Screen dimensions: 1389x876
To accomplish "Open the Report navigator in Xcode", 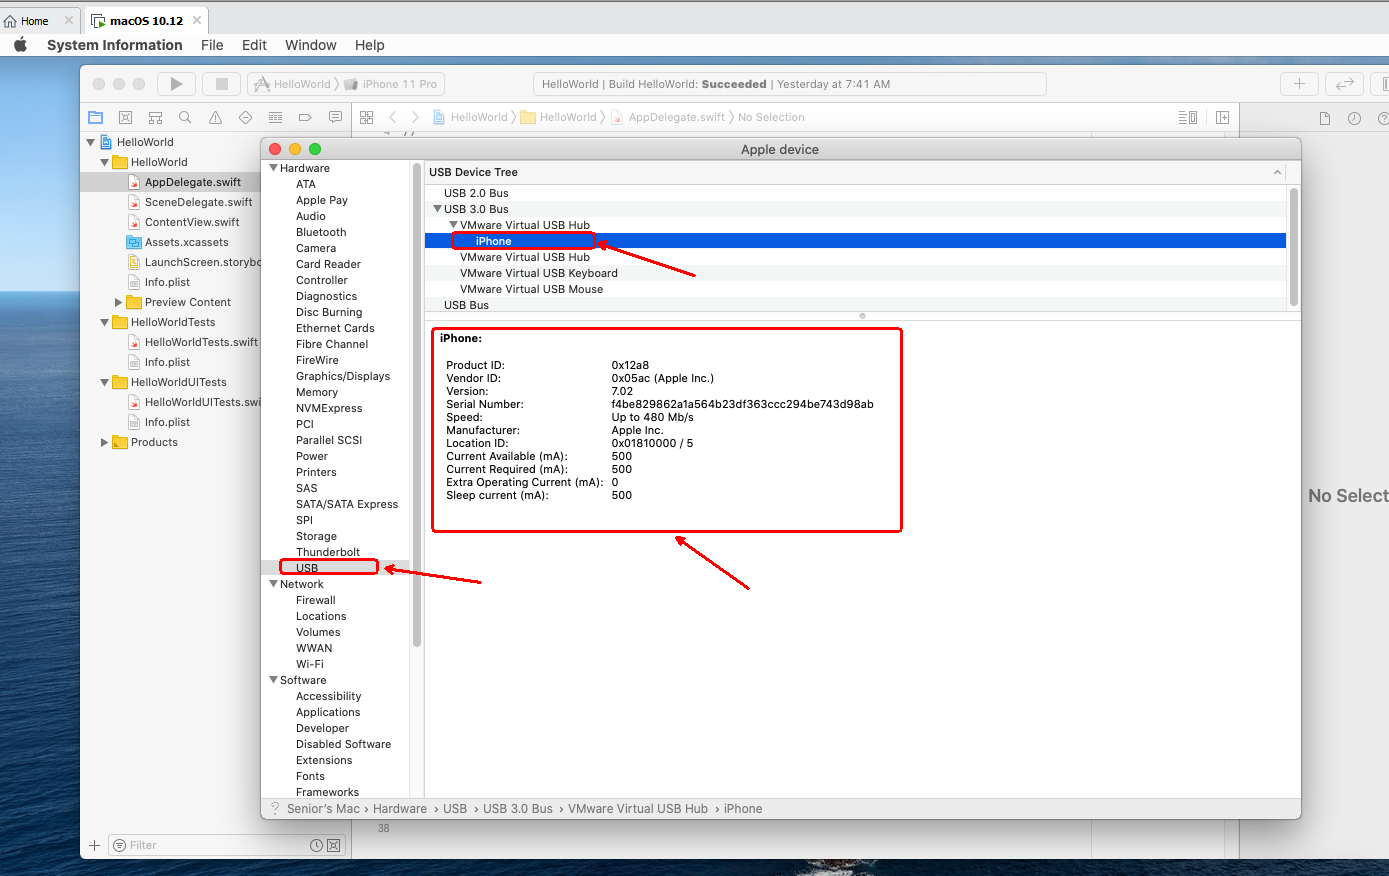I will pos(335,117).
